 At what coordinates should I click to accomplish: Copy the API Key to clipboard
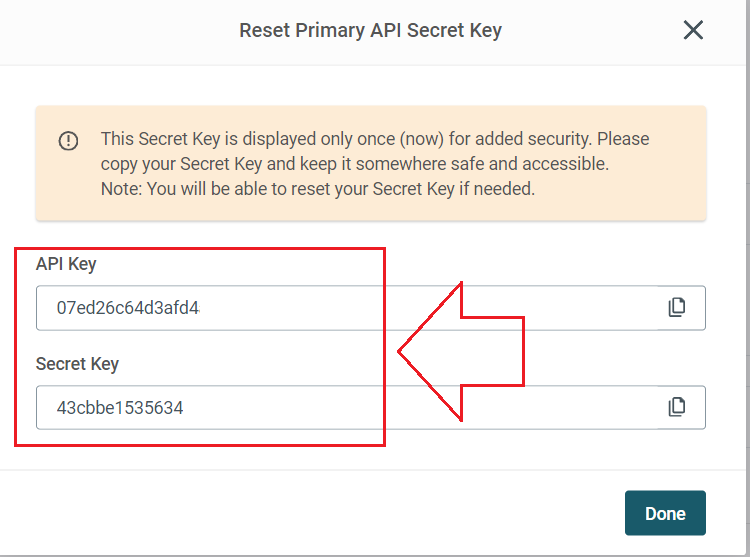[x=676, y=307]
